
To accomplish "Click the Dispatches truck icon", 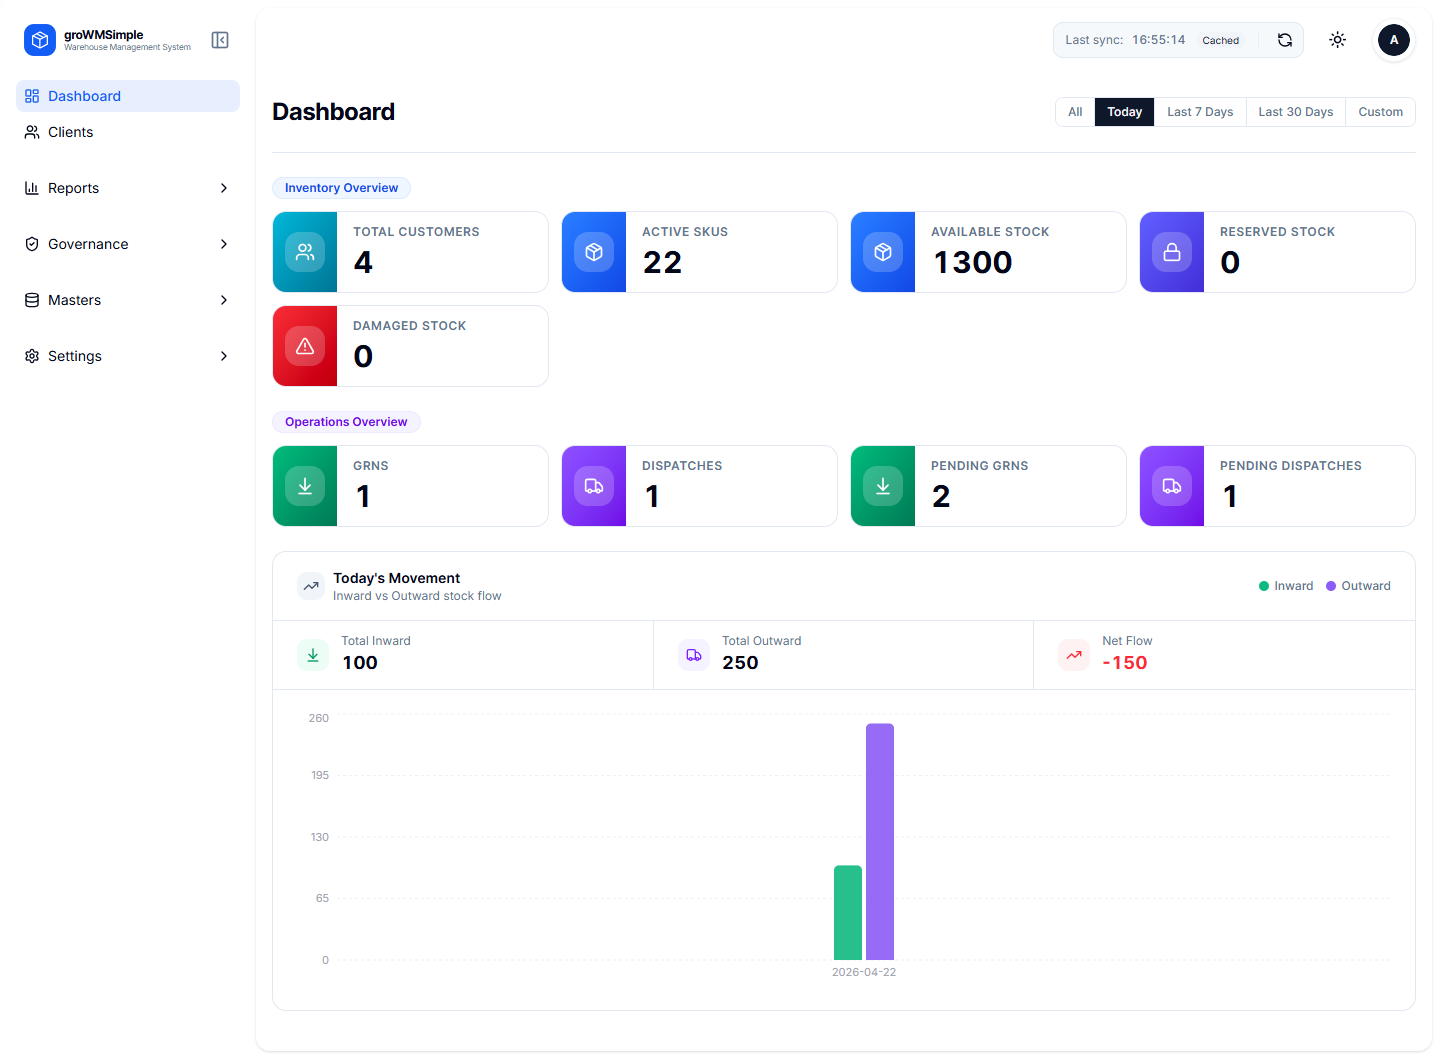I will tap(594, 486).
